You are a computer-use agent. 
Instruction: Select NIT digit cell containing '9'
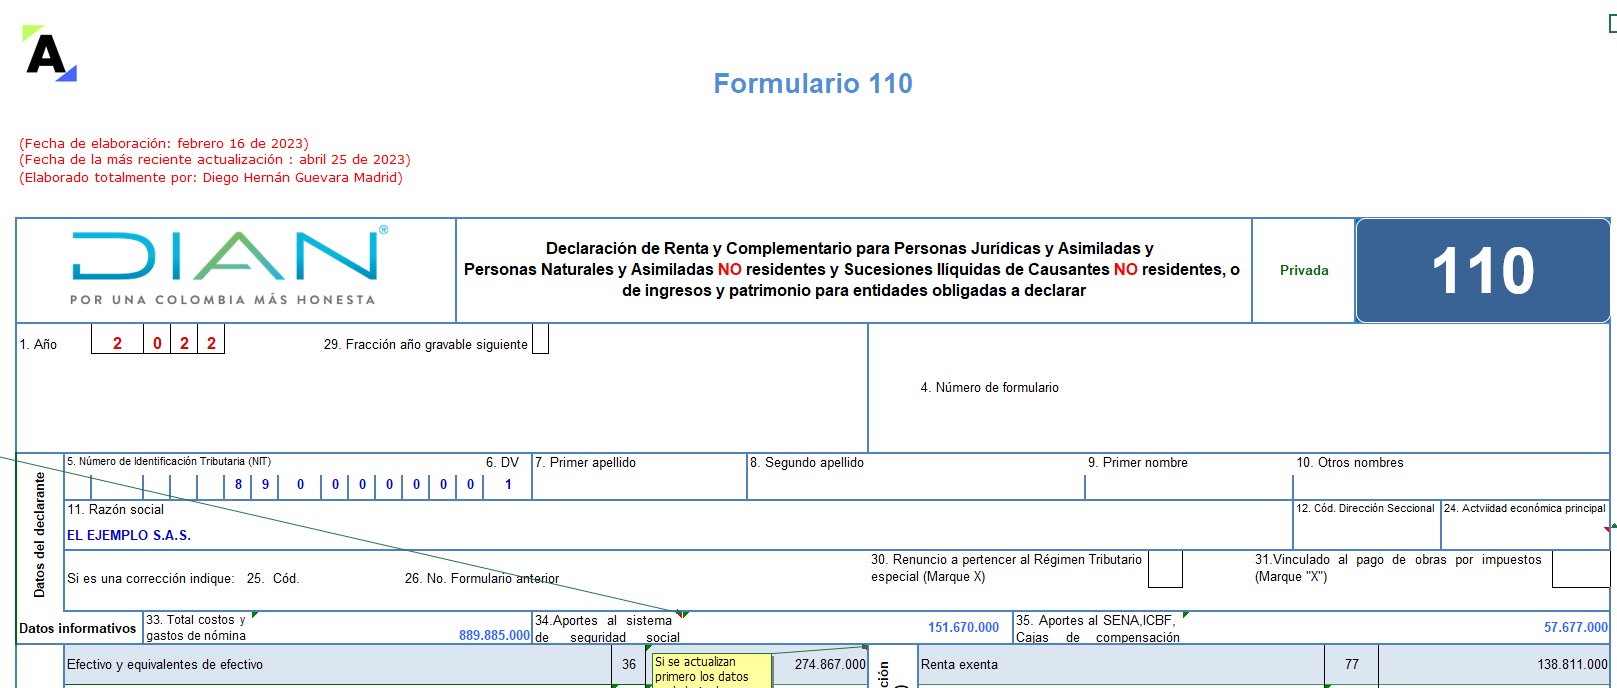point(265,484)
